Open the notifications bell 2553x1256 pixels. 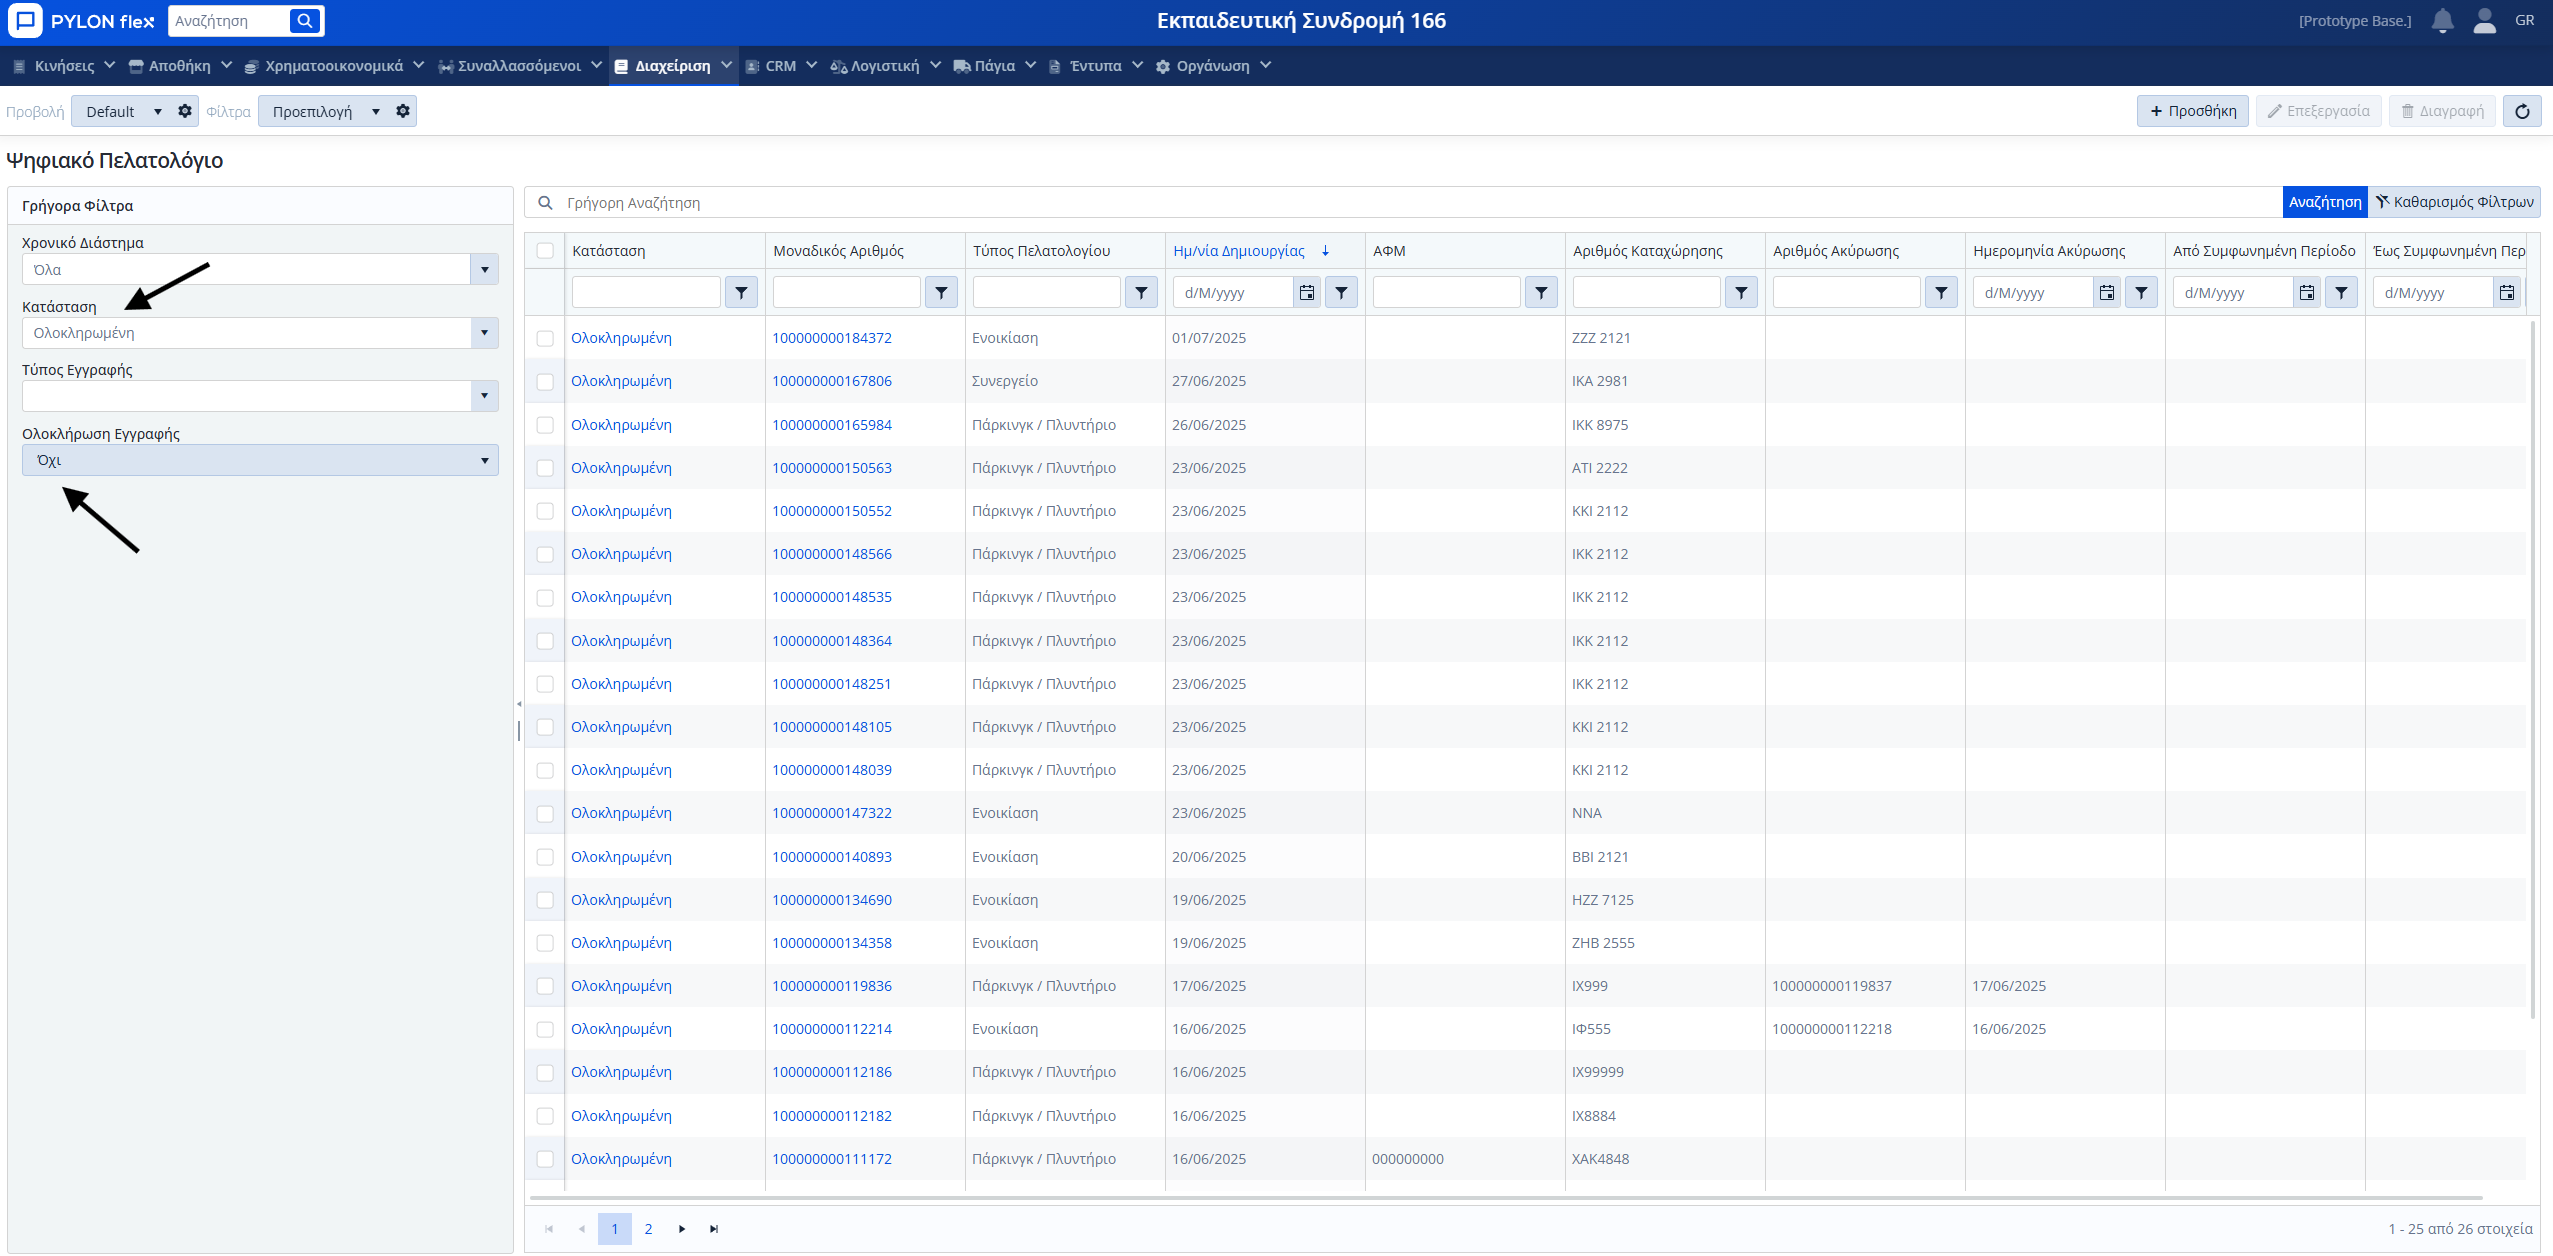[x=2443, y=21]
